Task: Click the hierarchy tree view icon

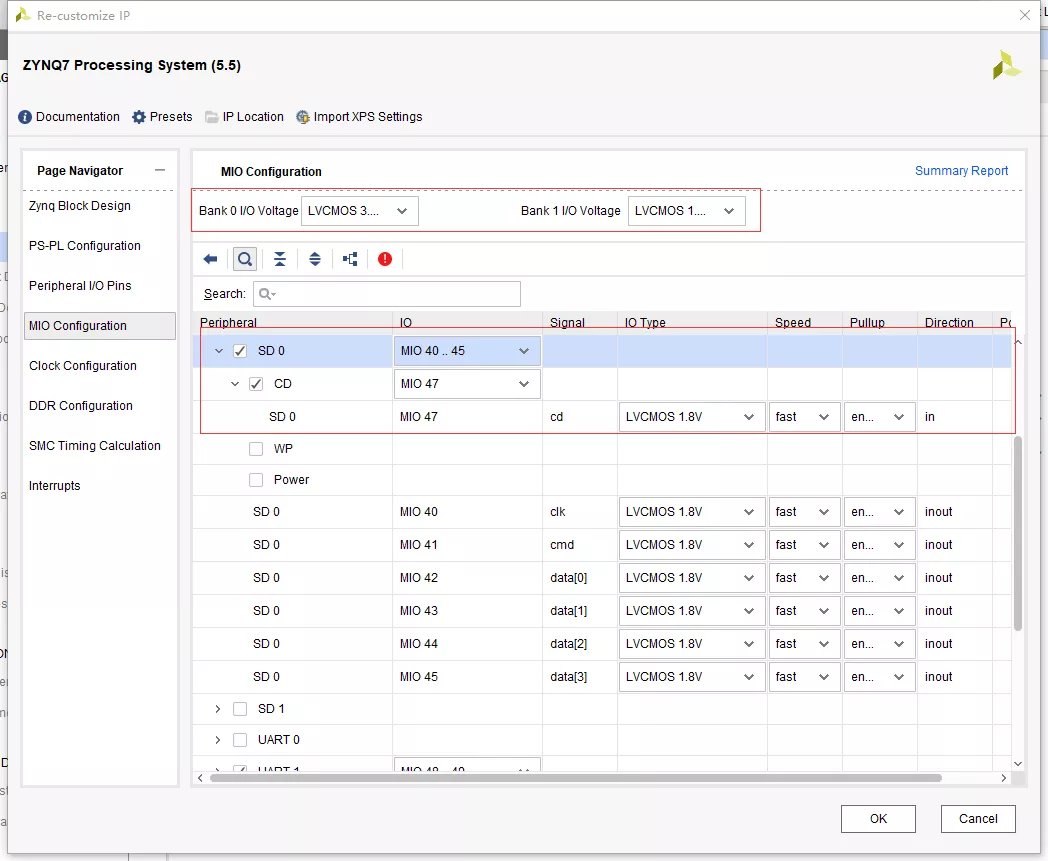Action: coord(350,259)
